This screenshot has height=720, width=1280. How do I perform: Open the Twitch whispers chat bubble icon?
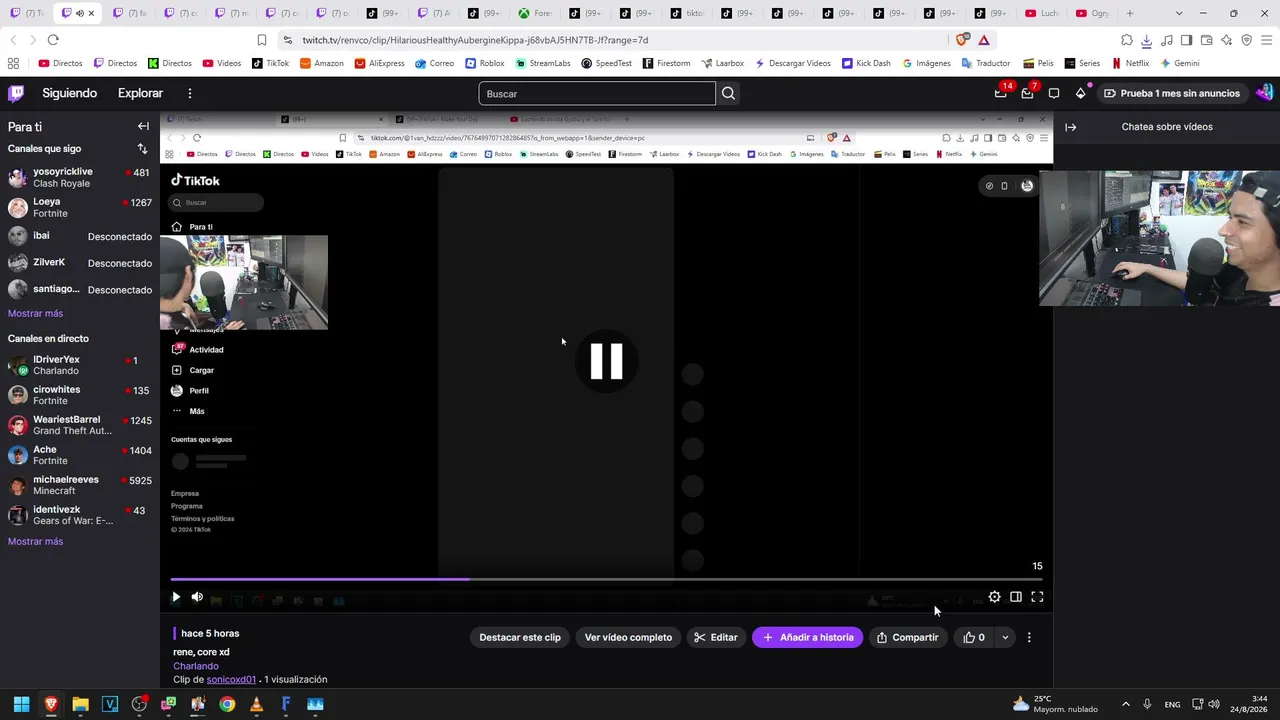point(1054,93)
